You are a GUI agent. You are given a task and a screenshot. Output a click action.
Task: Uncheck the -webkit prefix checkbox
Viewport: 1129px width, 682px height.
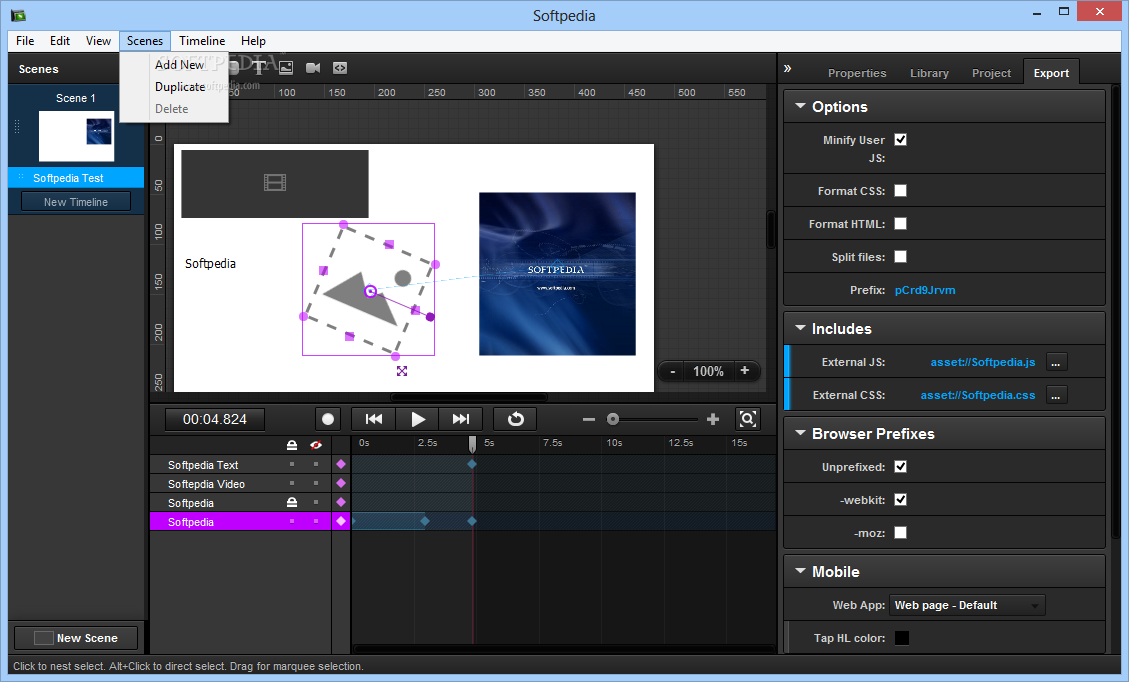click(900, 500)
